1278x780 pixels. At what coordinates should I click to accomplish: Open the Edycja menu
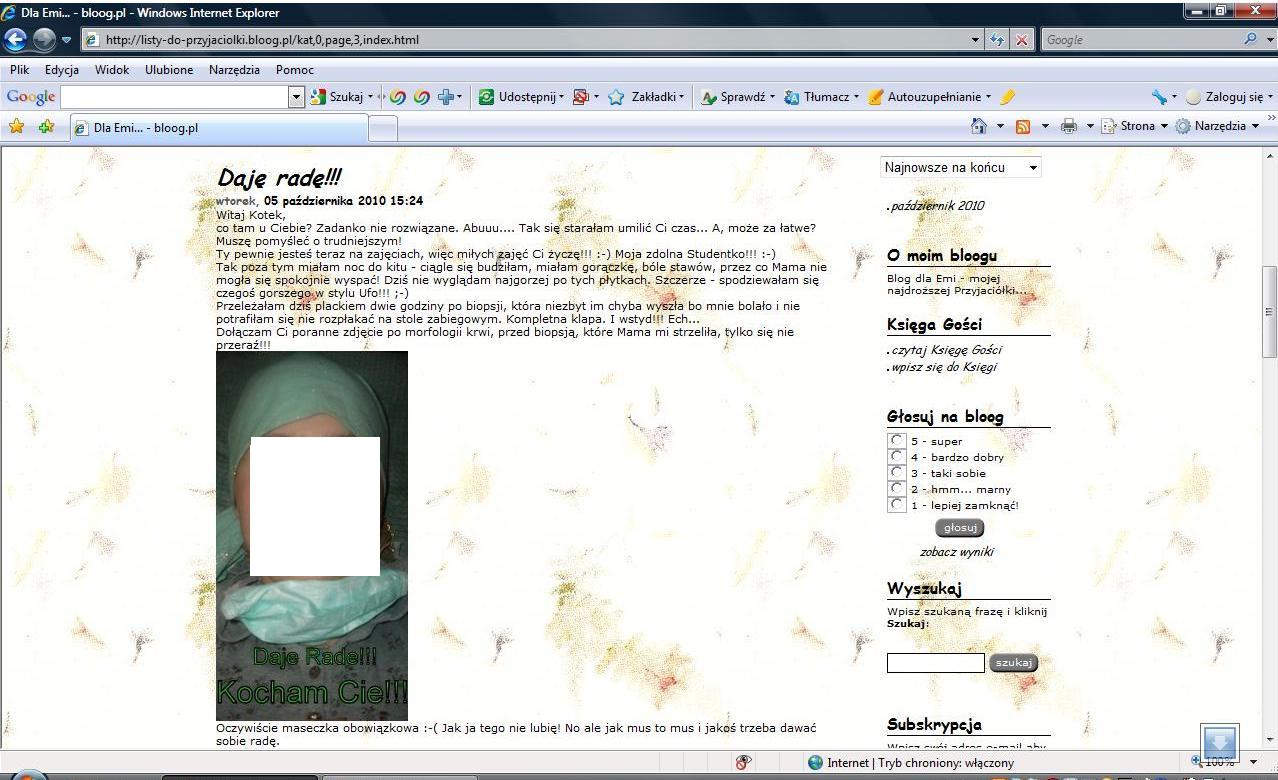[x=62, y=70]
